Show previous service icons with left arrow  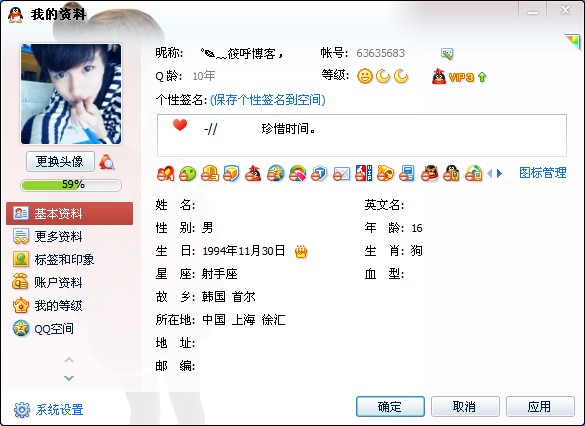pos(490,173)
